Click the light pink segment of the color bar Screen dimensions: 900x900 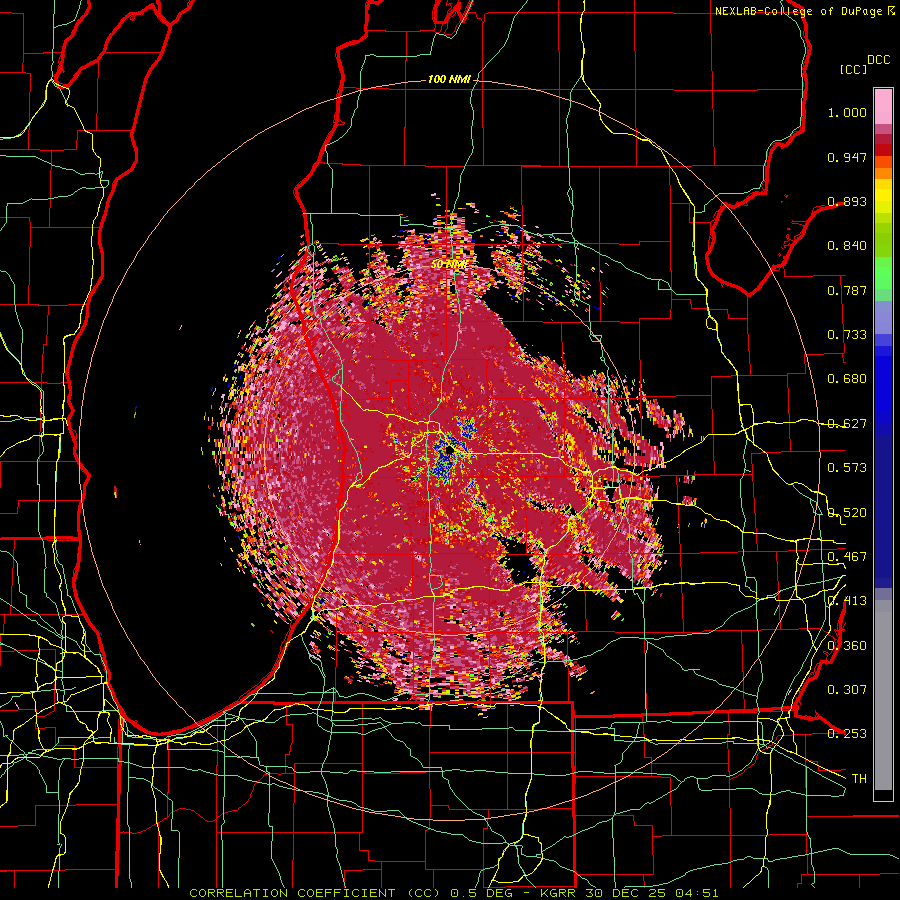click(x=883, y=107)
